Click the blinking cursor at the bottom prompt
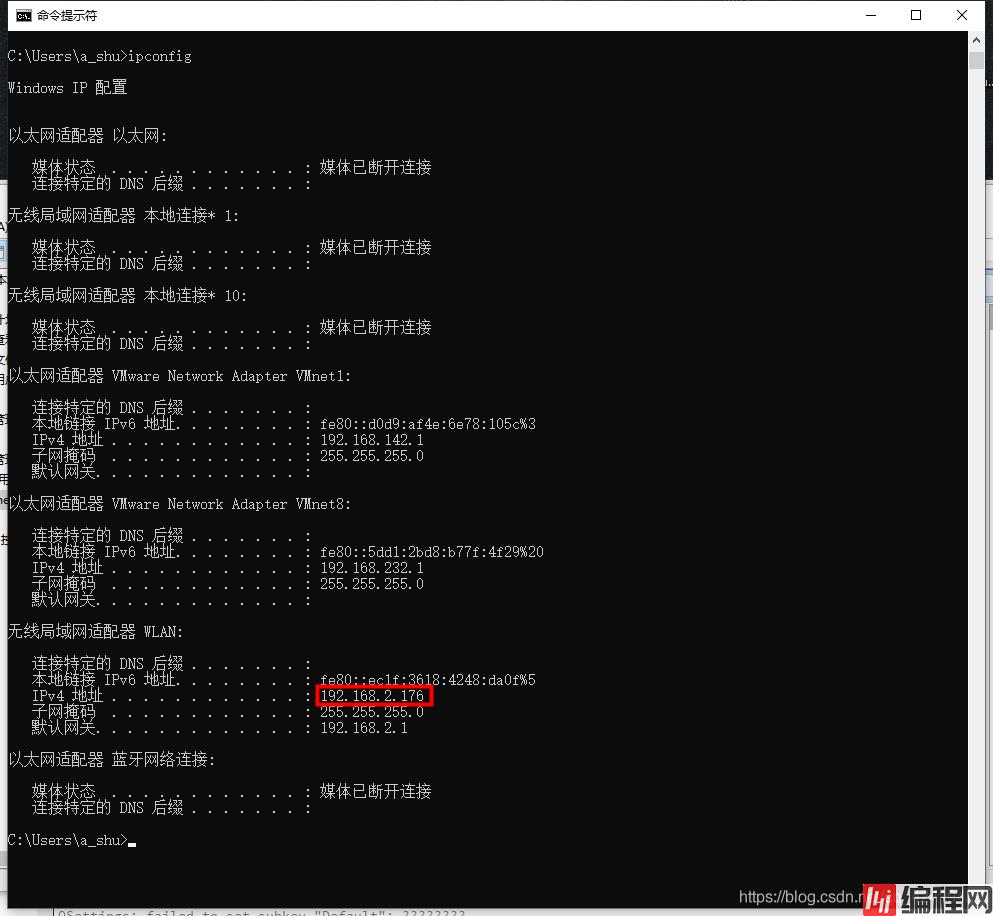The image size is (993, 916). click(x=132, y=842)
